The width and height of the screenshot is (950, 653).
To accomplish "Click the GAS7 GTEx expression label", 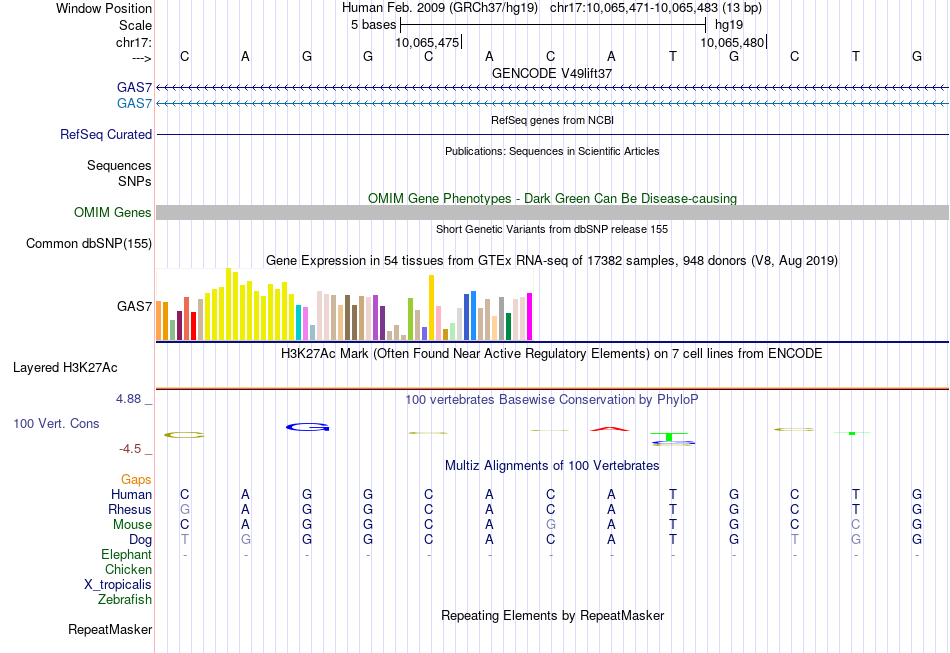I will click(x=135, y=306).
